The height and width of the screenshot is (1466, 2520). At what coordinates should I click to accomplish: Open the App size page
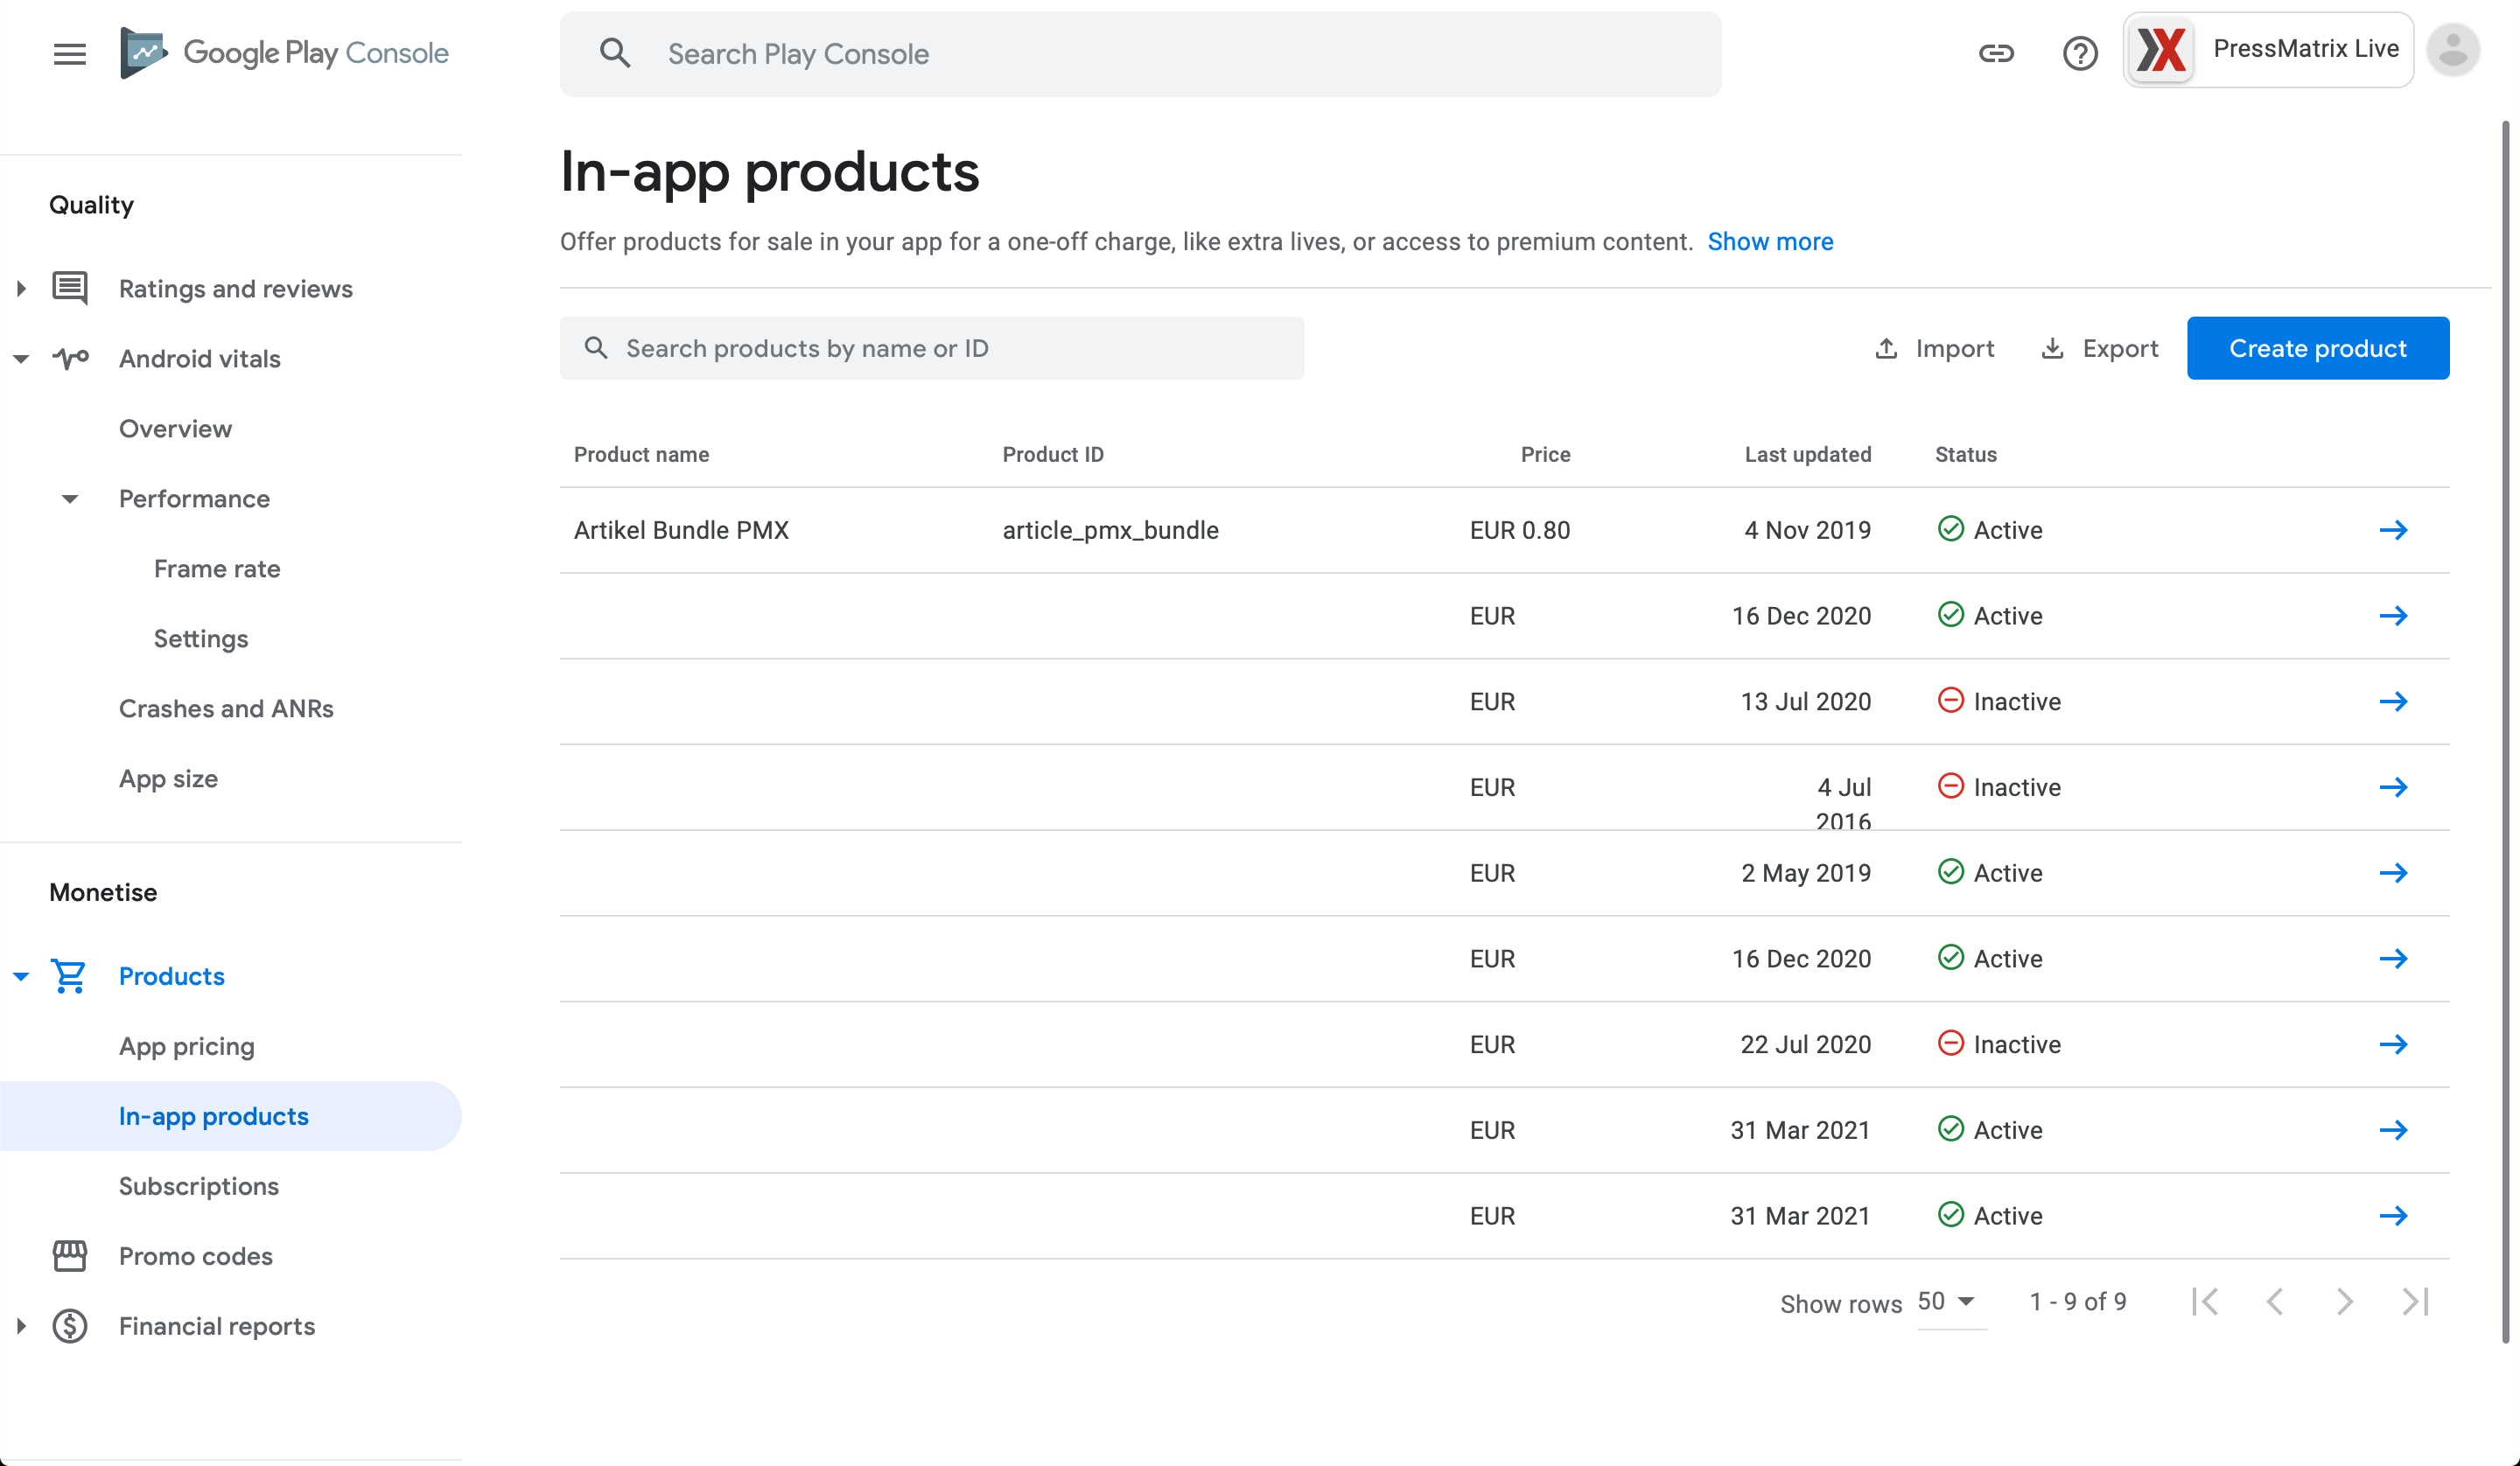pos(168,778)
